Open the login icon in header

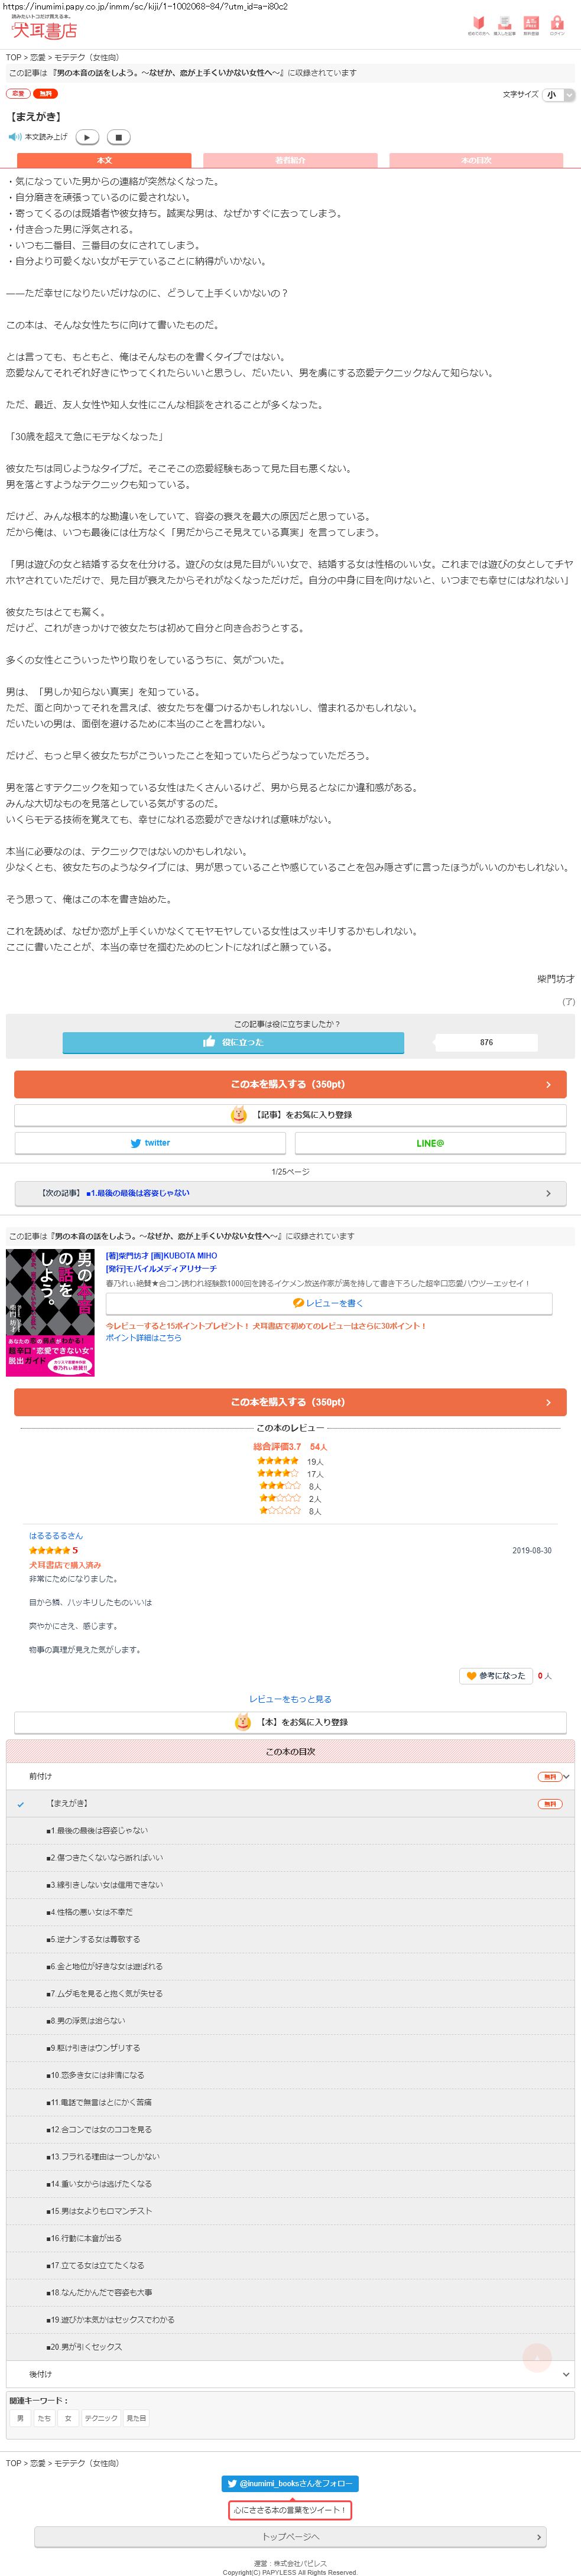(x=557, y=26)
